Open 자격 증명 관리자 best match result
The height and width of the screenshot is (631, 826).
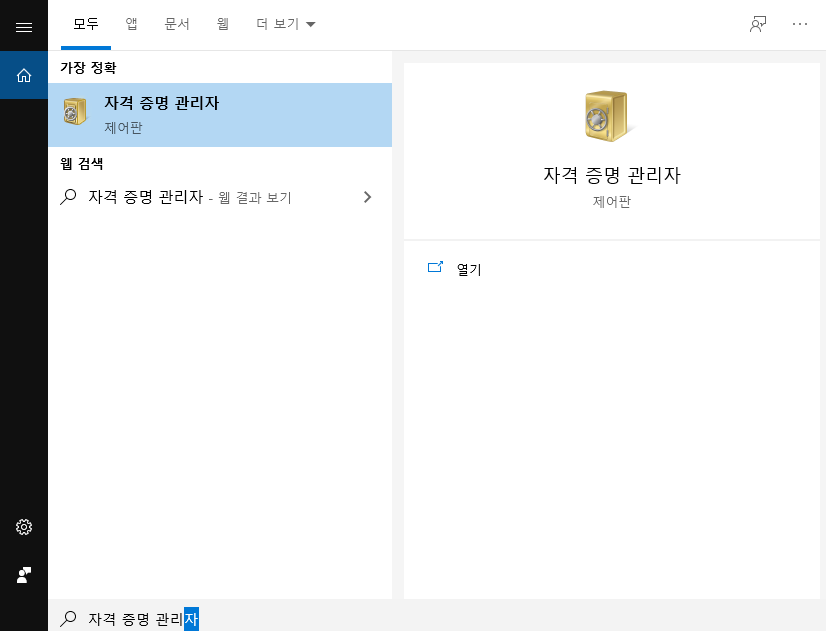pyautogui.click(x=220, y=115)
